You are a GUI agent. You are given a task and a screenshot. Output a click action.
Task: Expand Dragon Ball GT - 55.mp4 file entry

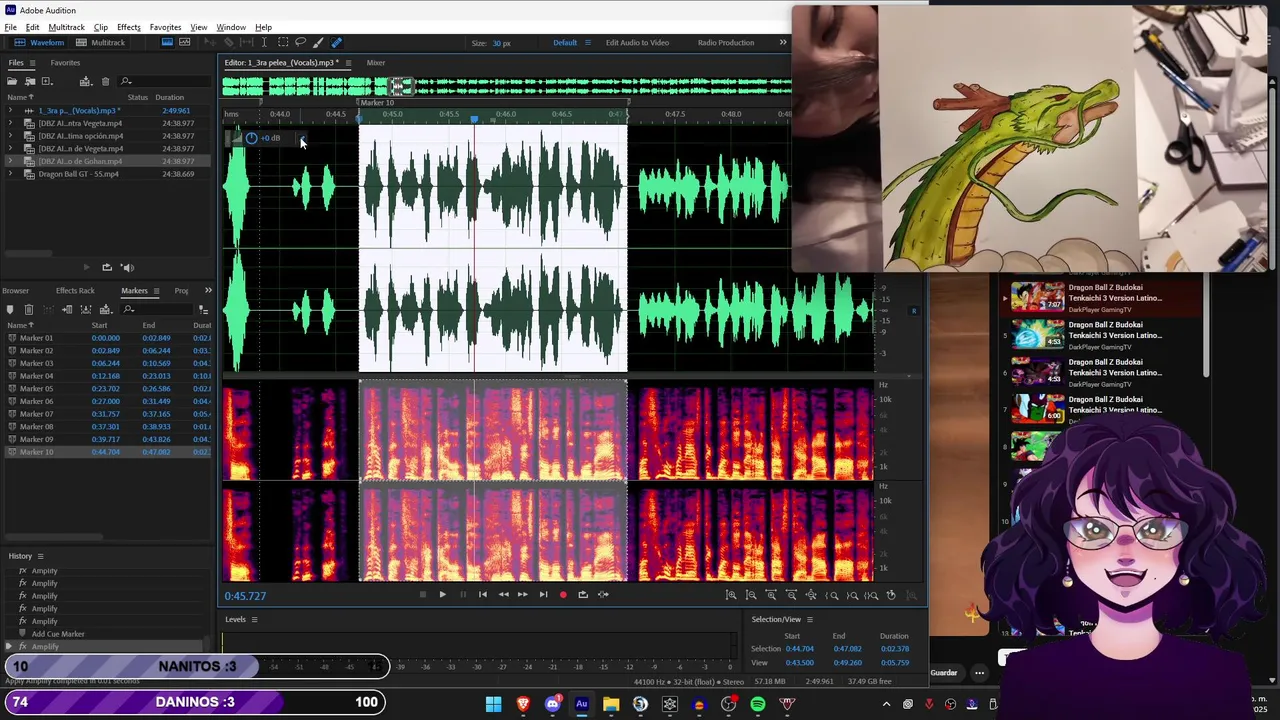(x=10, y=174)
